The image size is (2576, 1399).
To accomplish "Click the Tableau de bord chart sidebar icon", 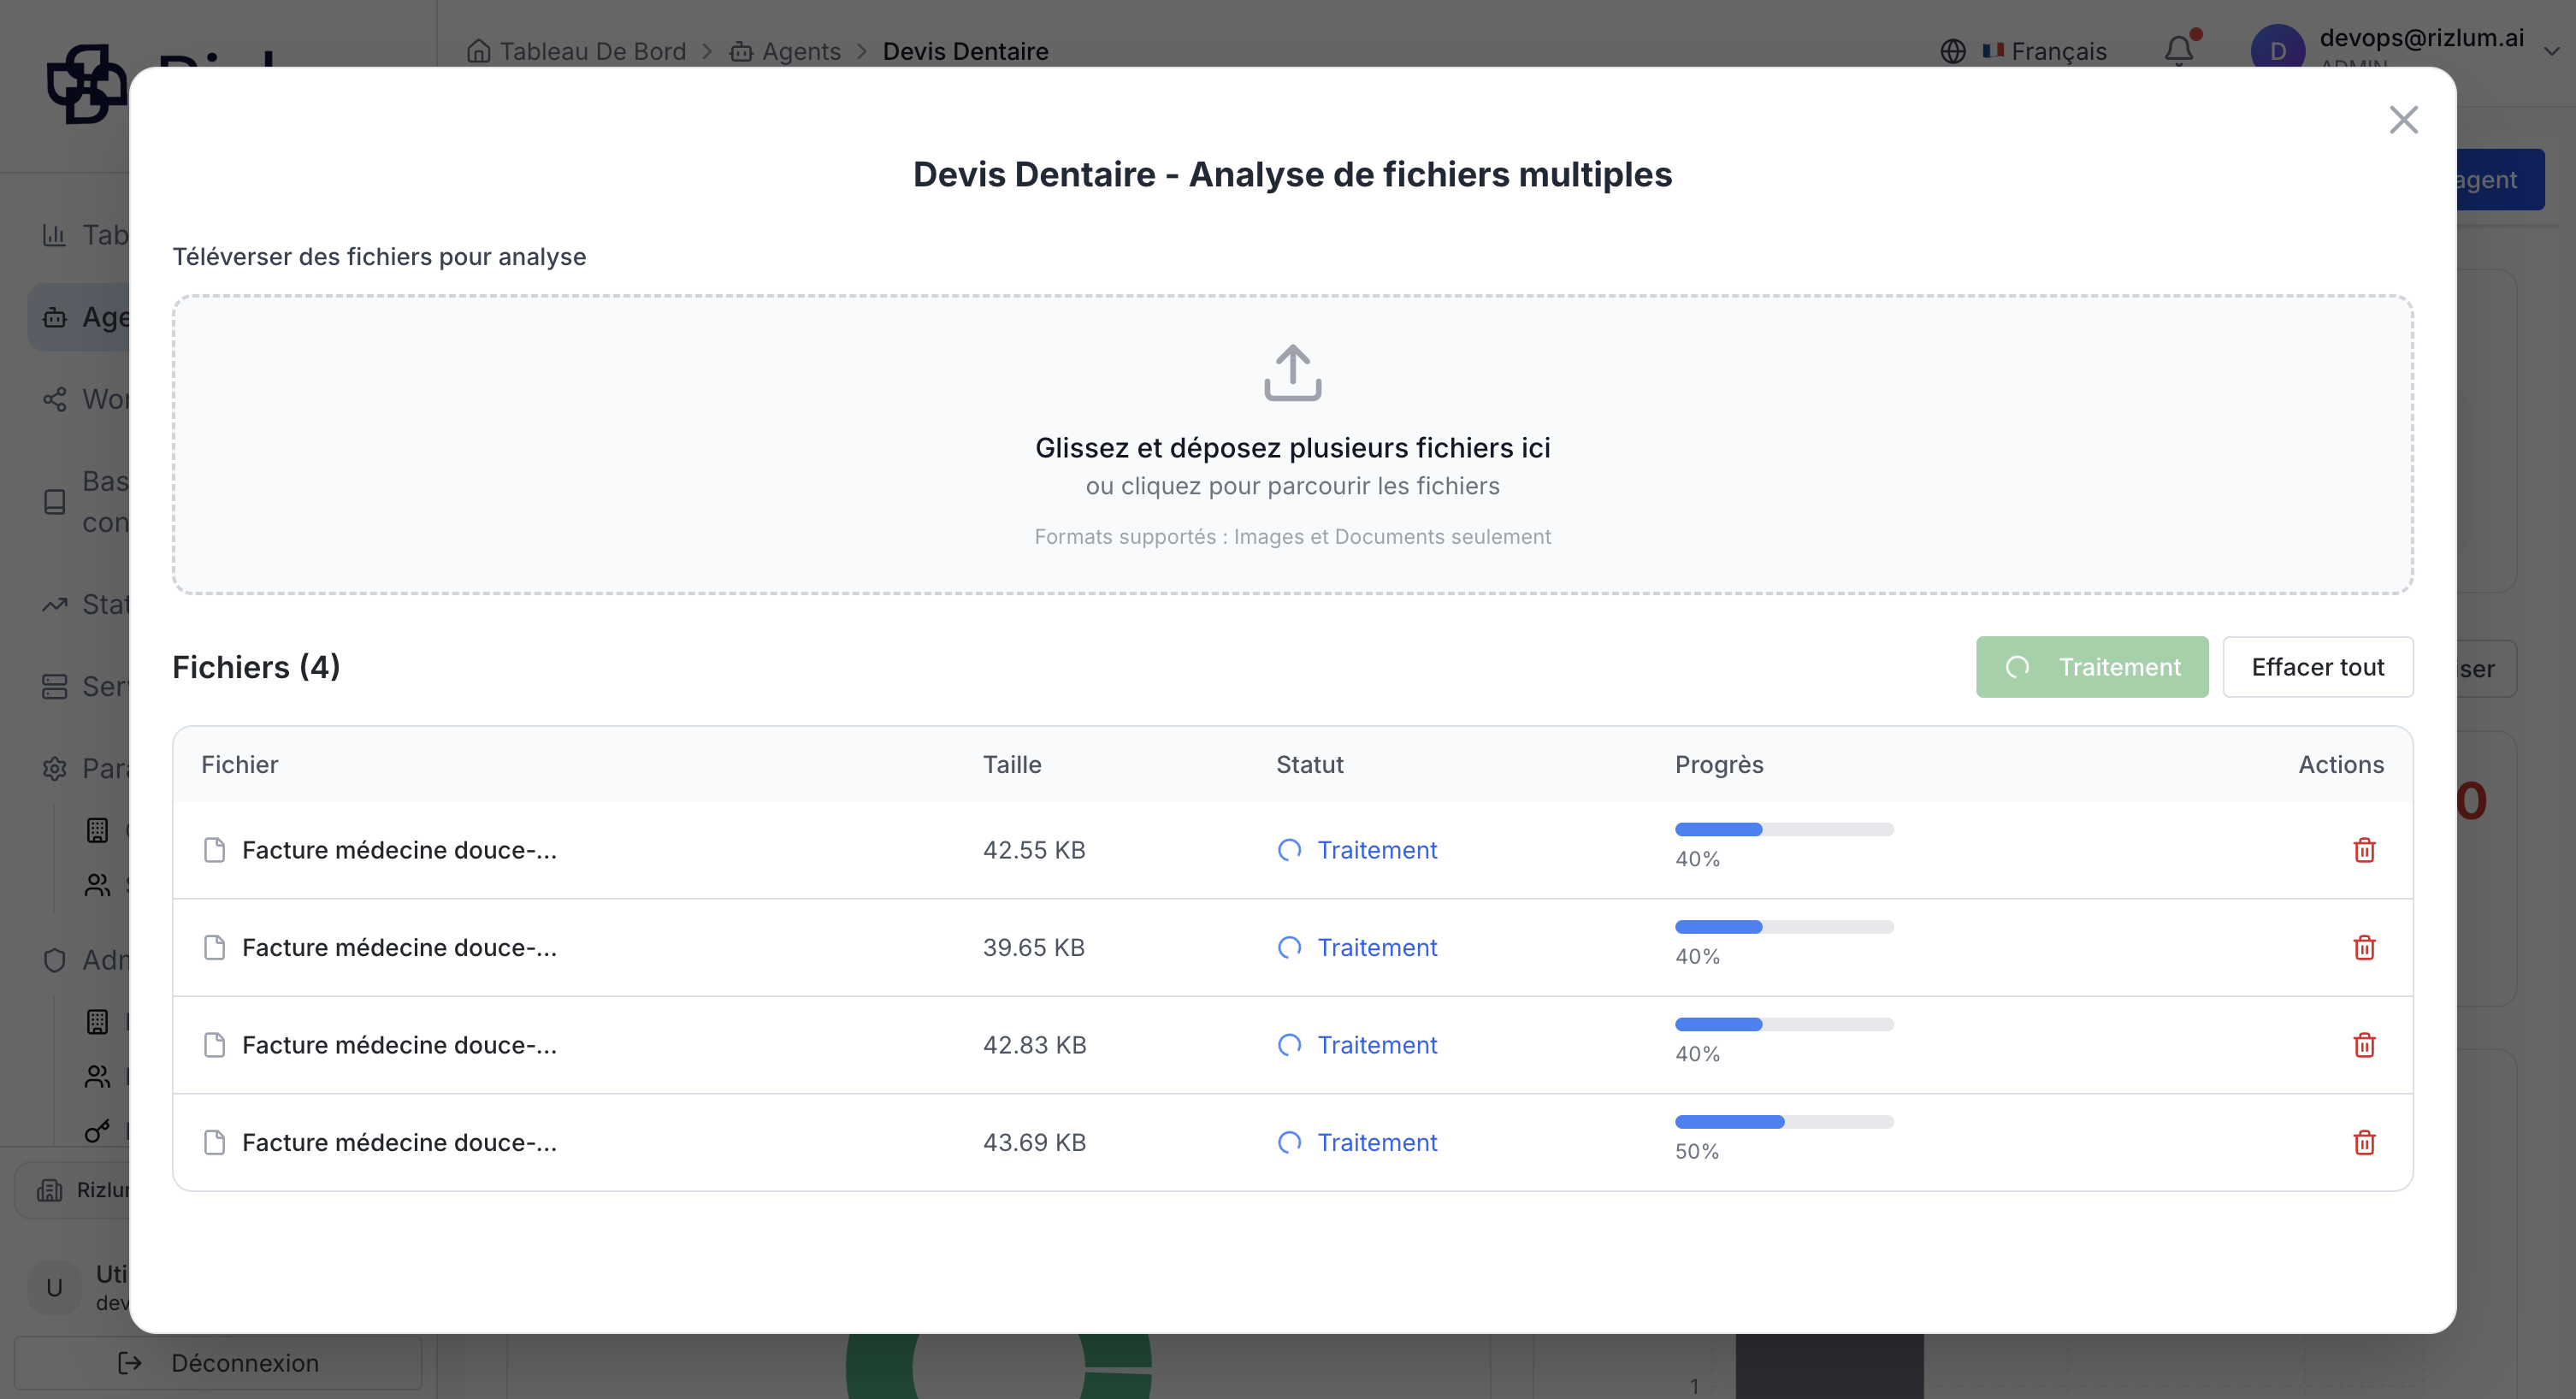I will (54, 235).
